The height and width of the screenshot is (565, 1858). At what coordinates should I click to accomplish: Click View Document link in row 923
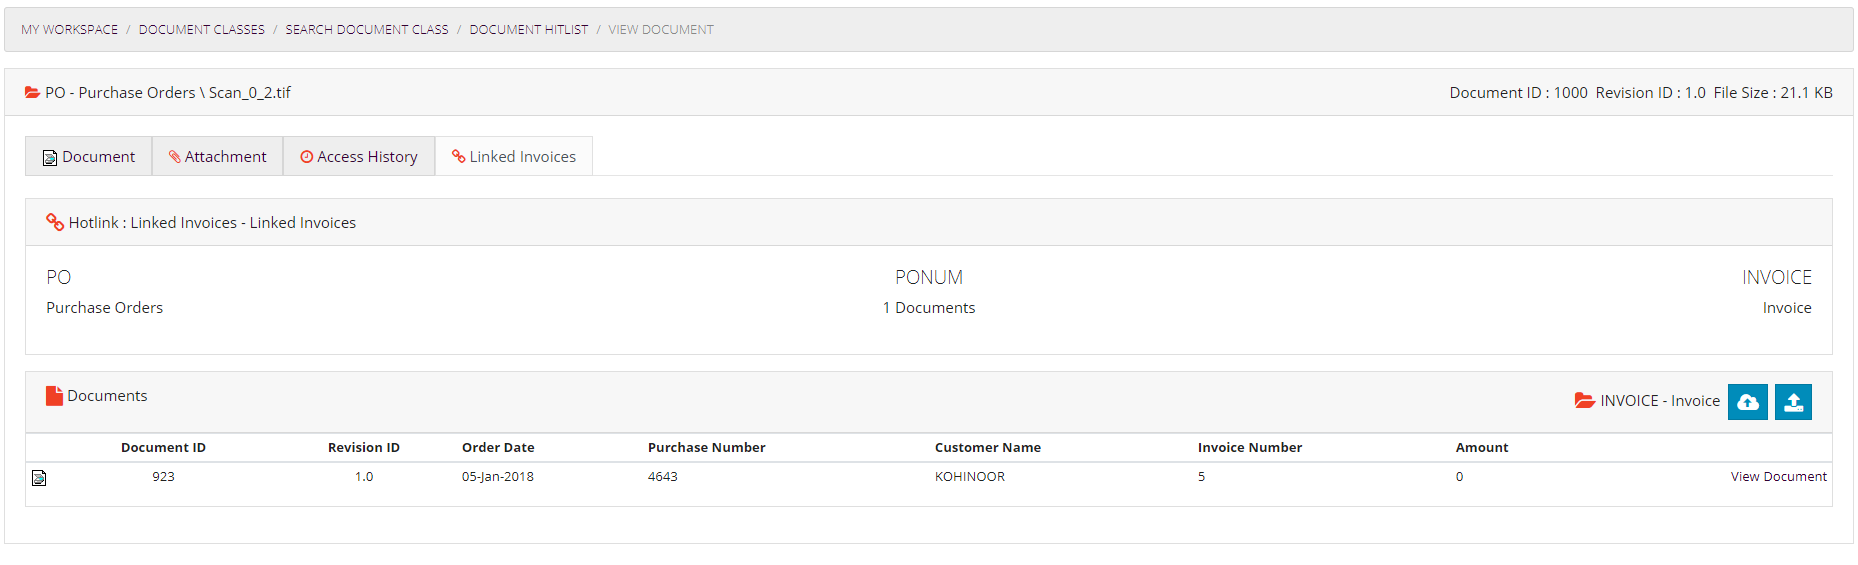(1778, 477)
